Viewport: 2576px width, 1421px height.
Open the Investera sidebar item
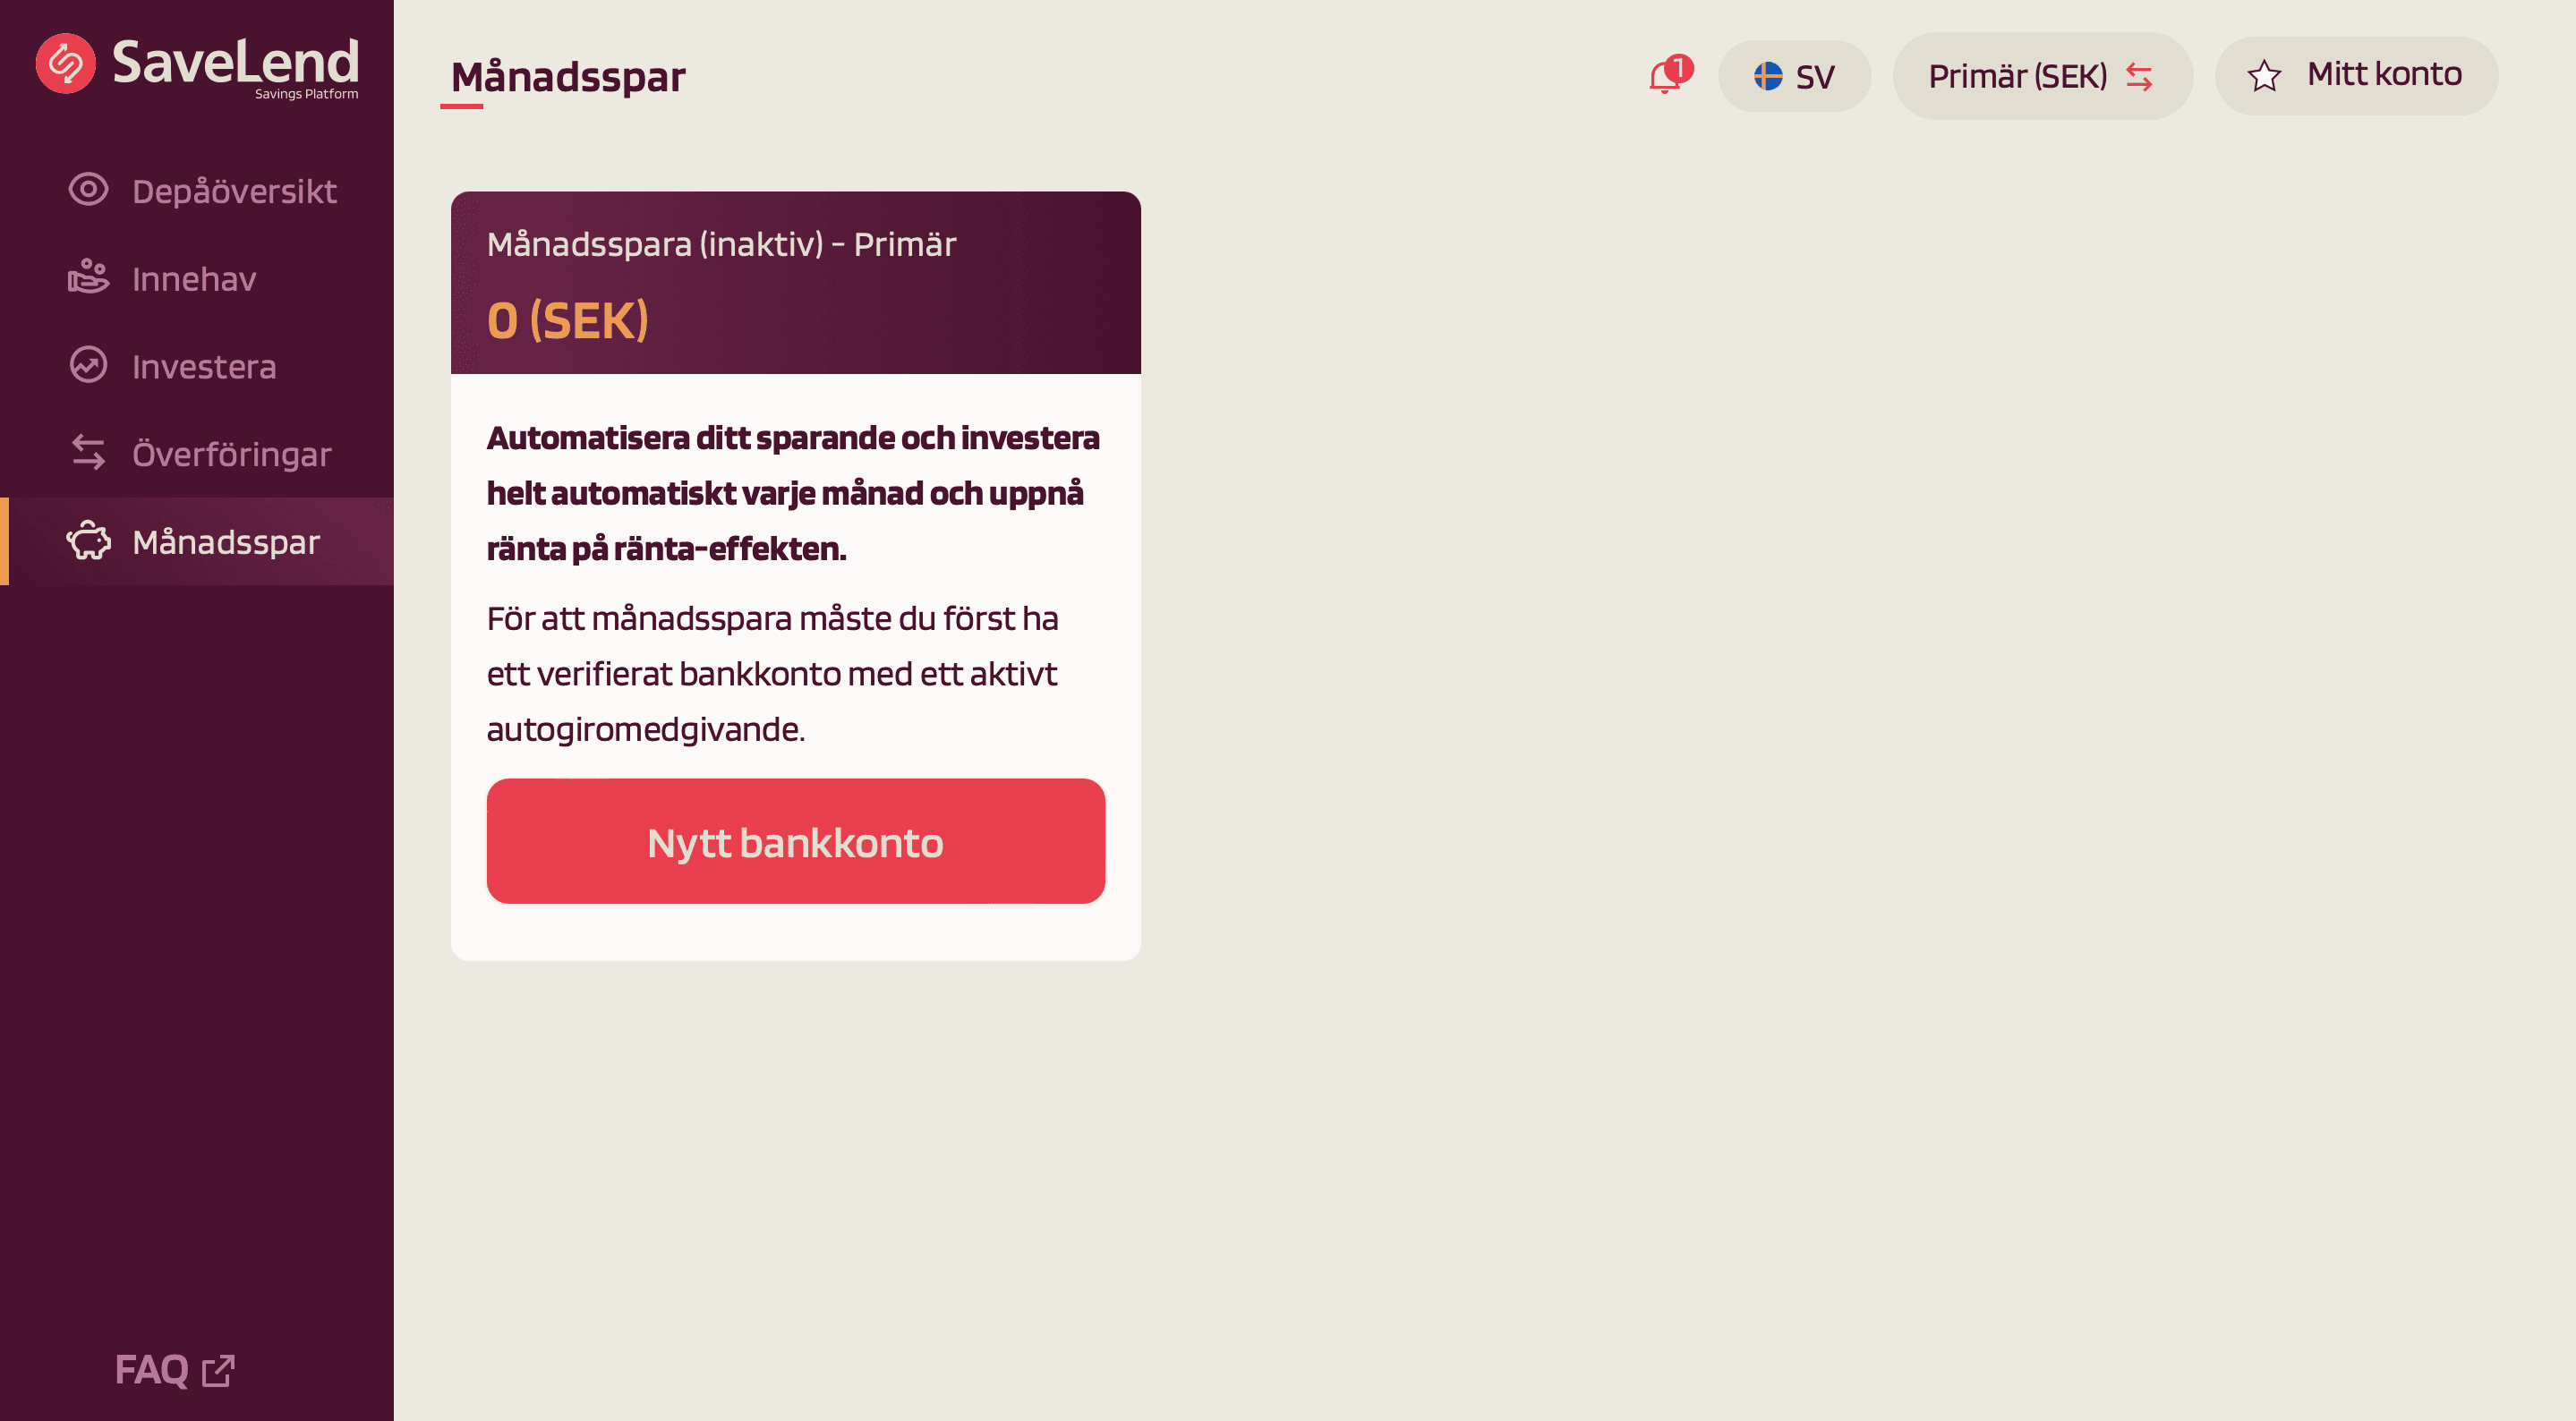click(204, 367)
